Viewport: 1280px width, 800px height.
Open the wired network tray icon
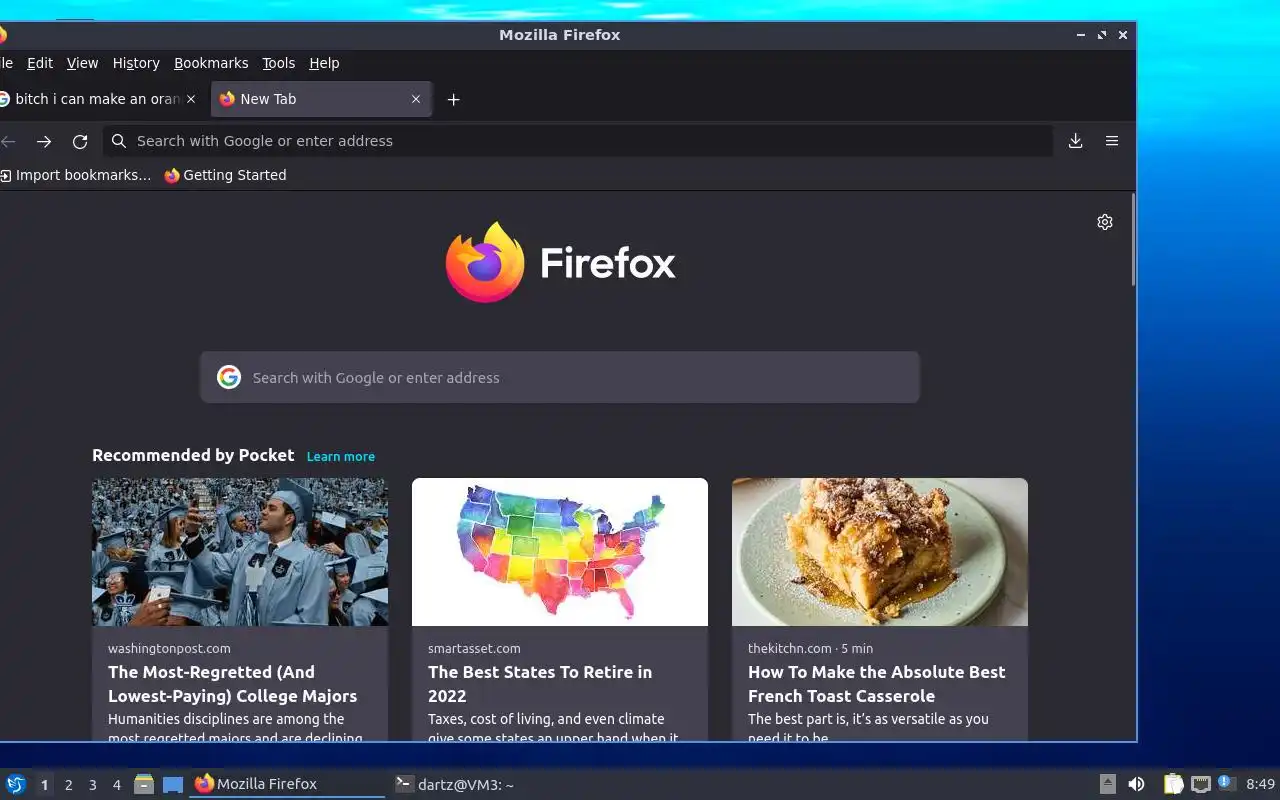coord(1201,784)
